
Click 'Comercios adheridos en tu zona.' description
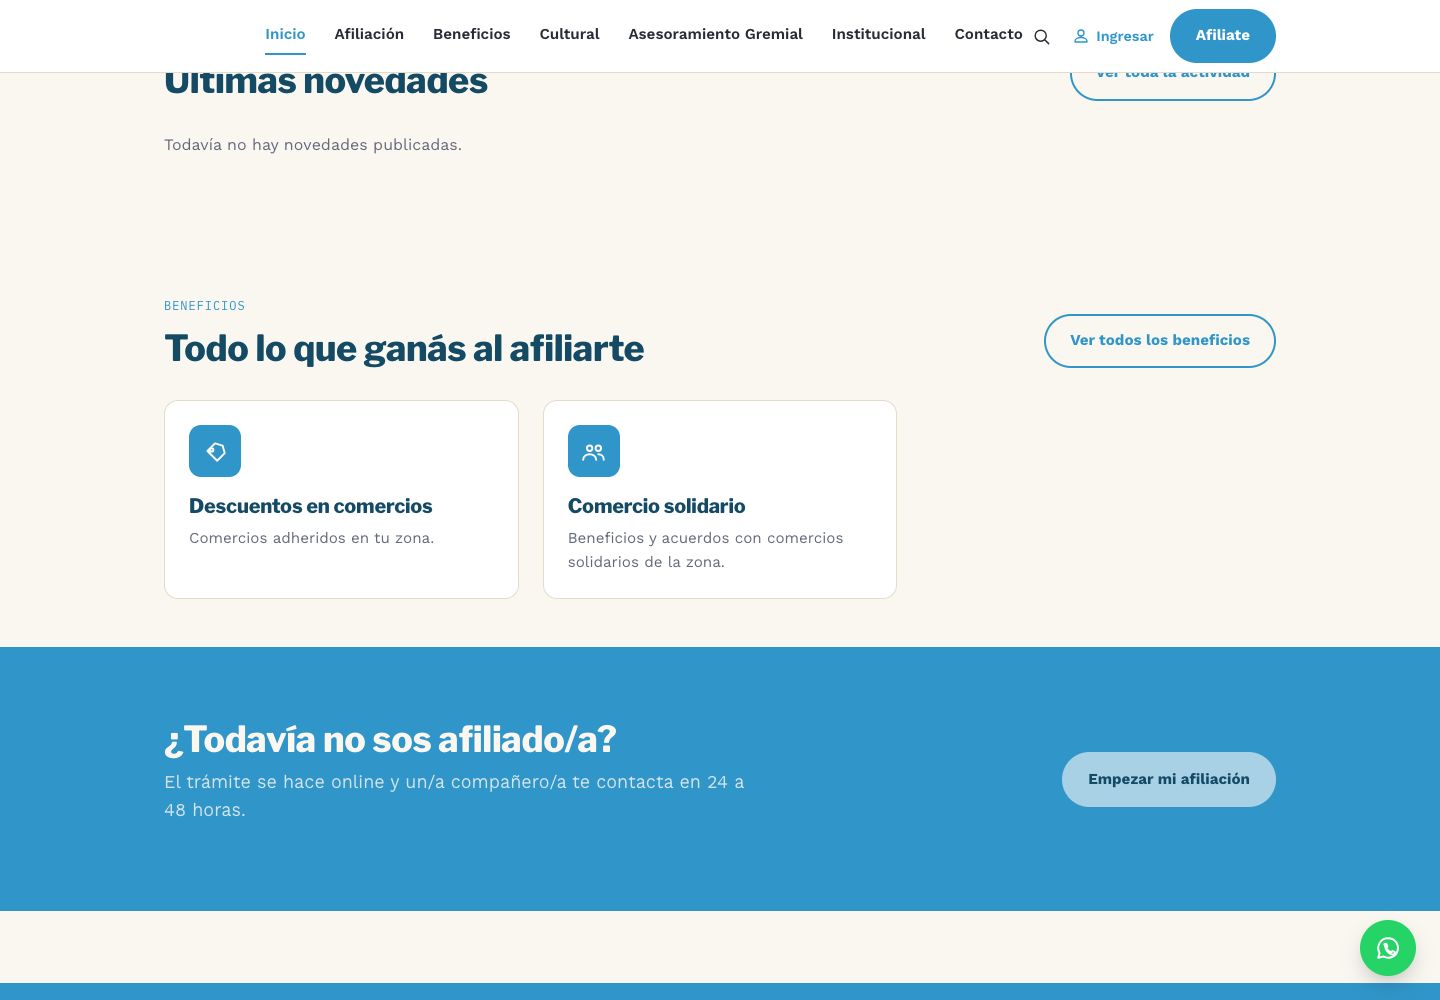[312, 538]
